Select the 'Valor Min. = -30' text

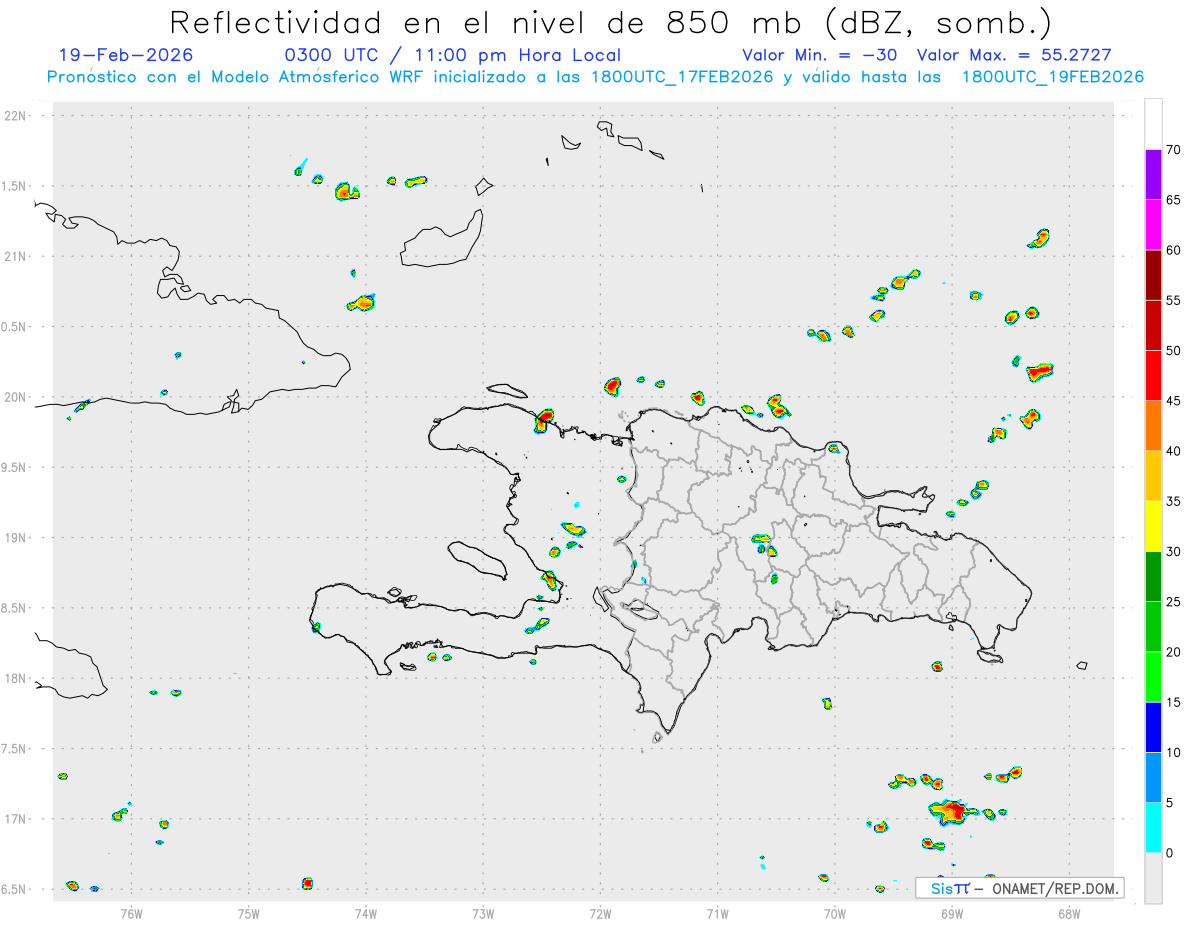[819, 55]
